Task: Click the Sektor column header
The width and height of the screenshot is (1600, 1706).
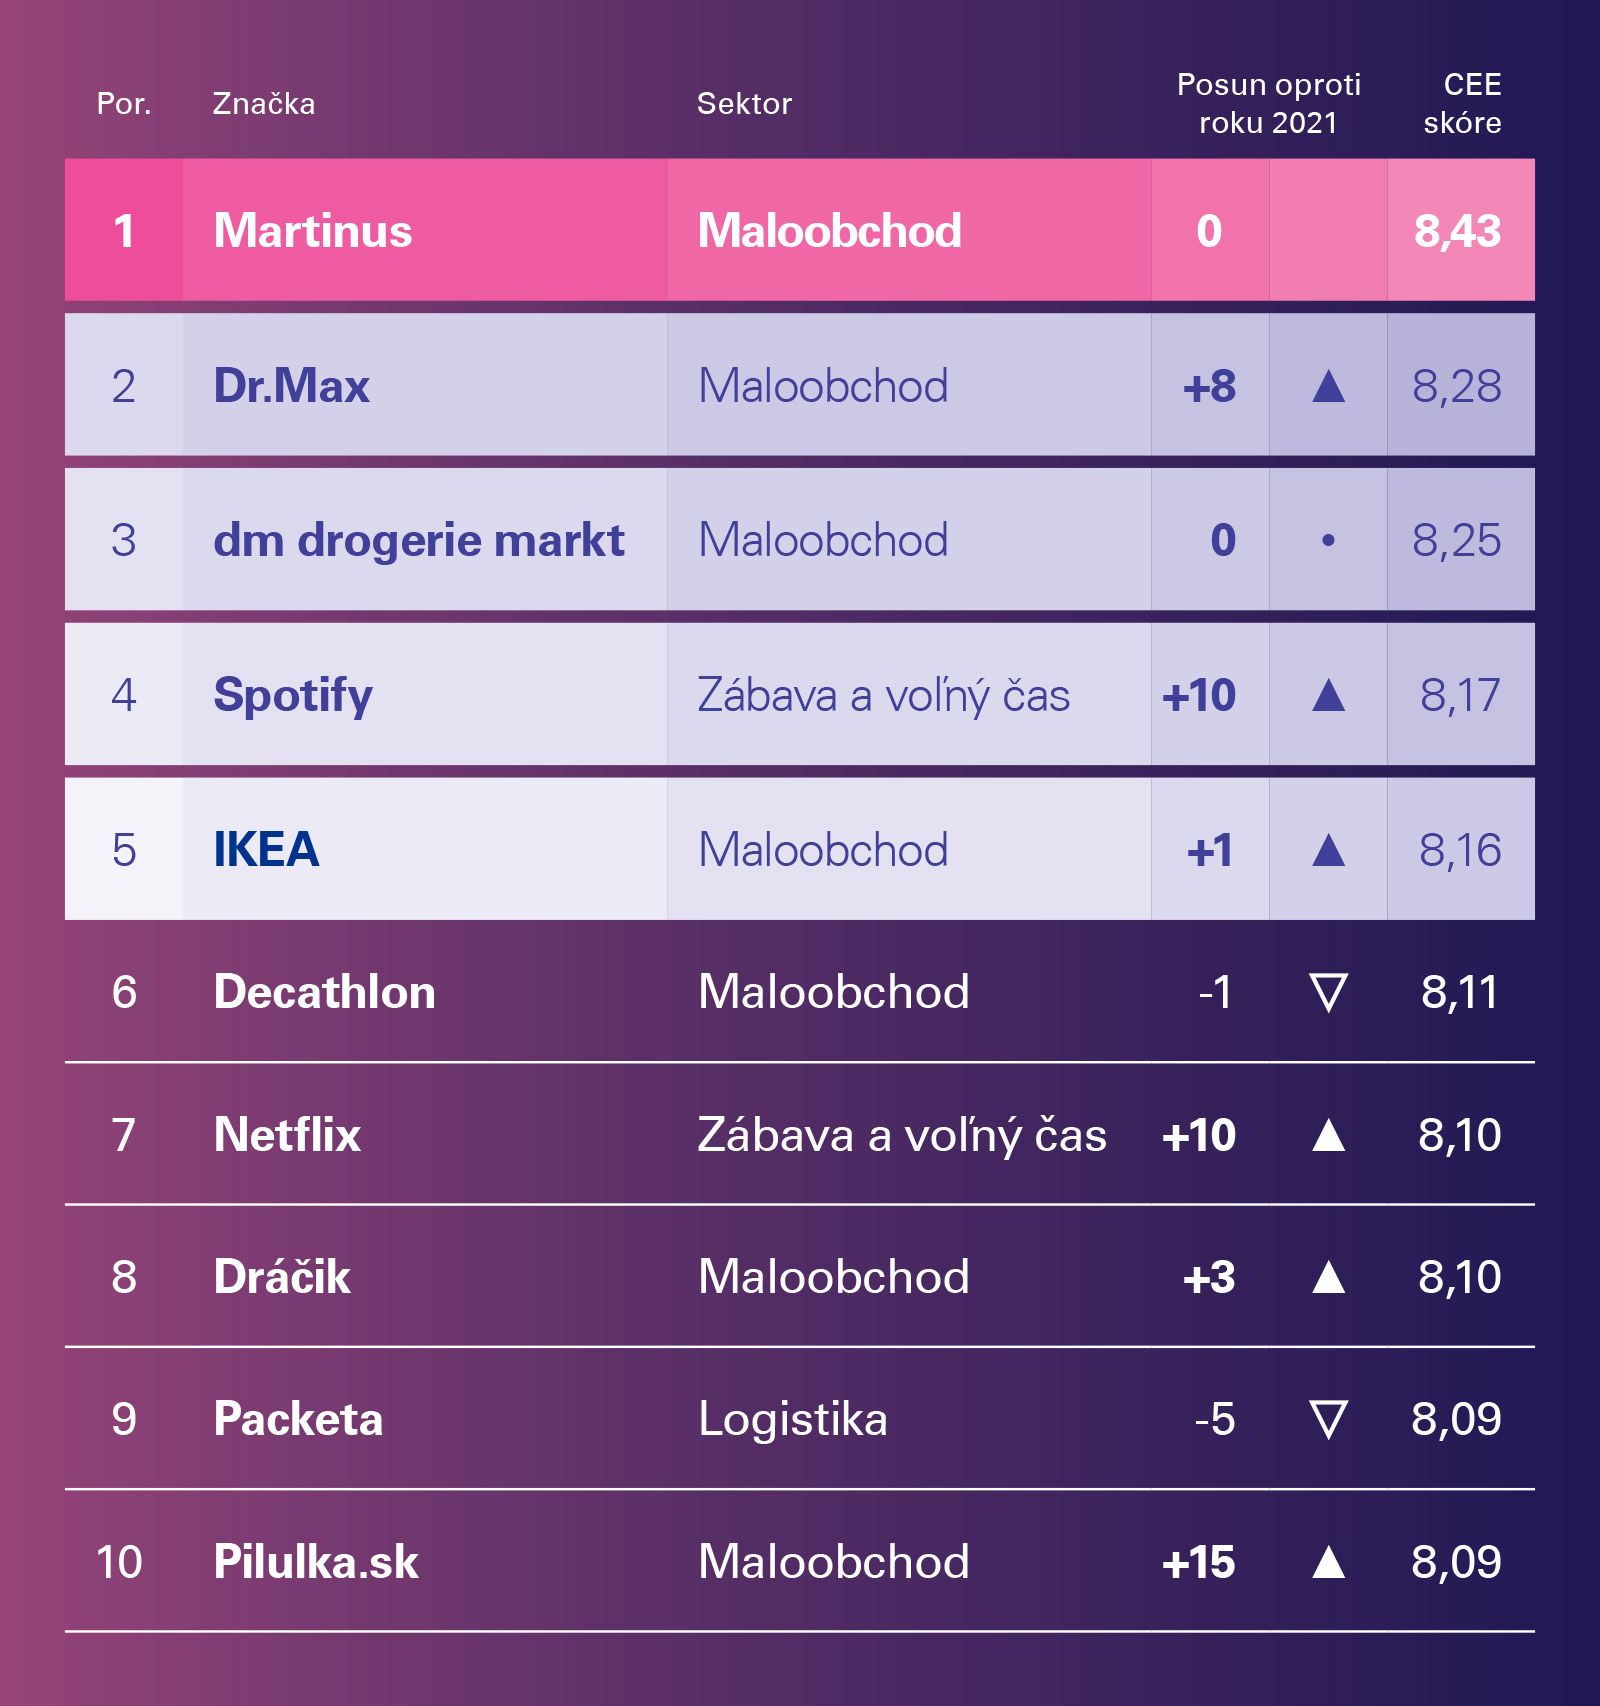Action: click(x=744, y=104)
